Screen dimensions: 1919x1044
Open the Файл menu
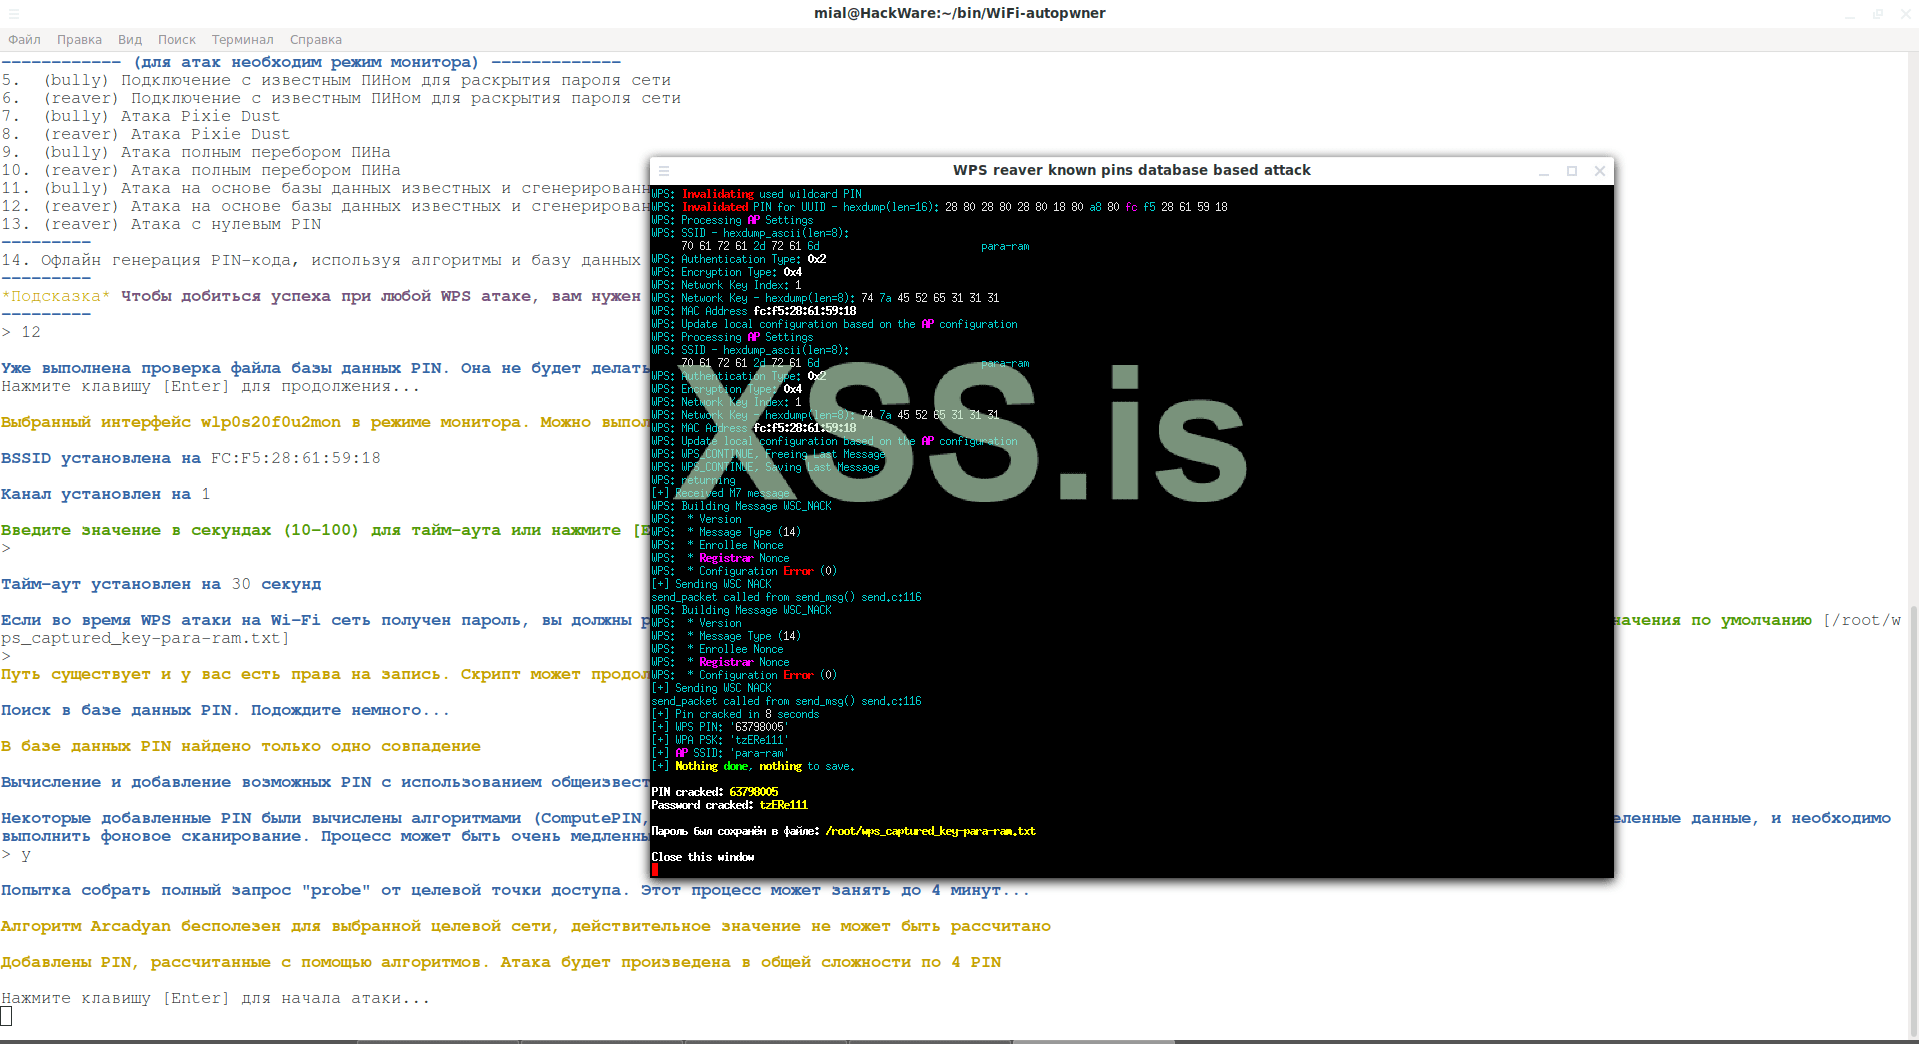pyautogui.click(x=24, y=40)
